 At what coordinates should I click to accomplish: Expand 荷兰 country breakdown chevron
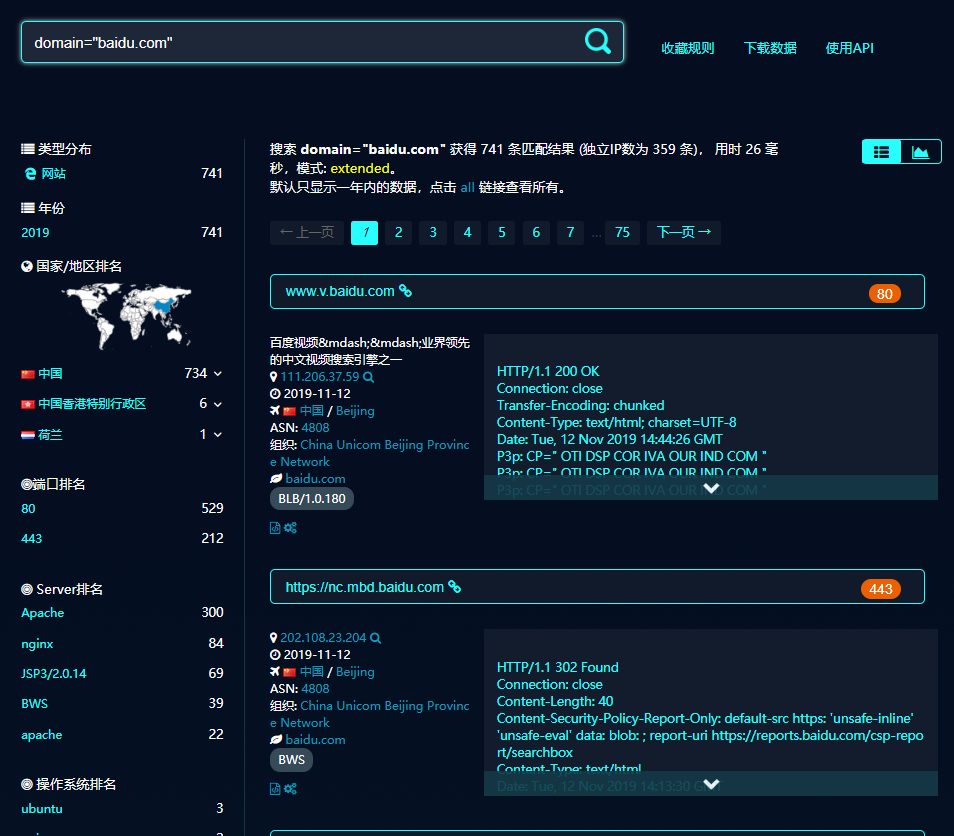click(218, 434)
